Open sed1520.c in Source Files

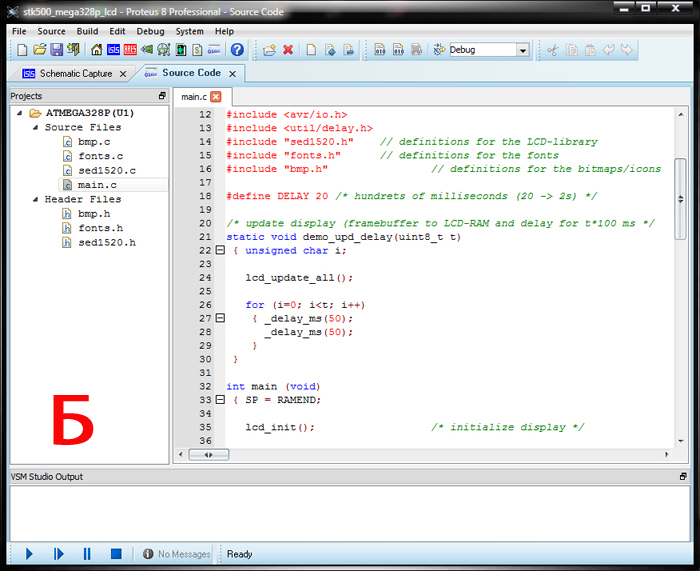[x=107, y=171]
